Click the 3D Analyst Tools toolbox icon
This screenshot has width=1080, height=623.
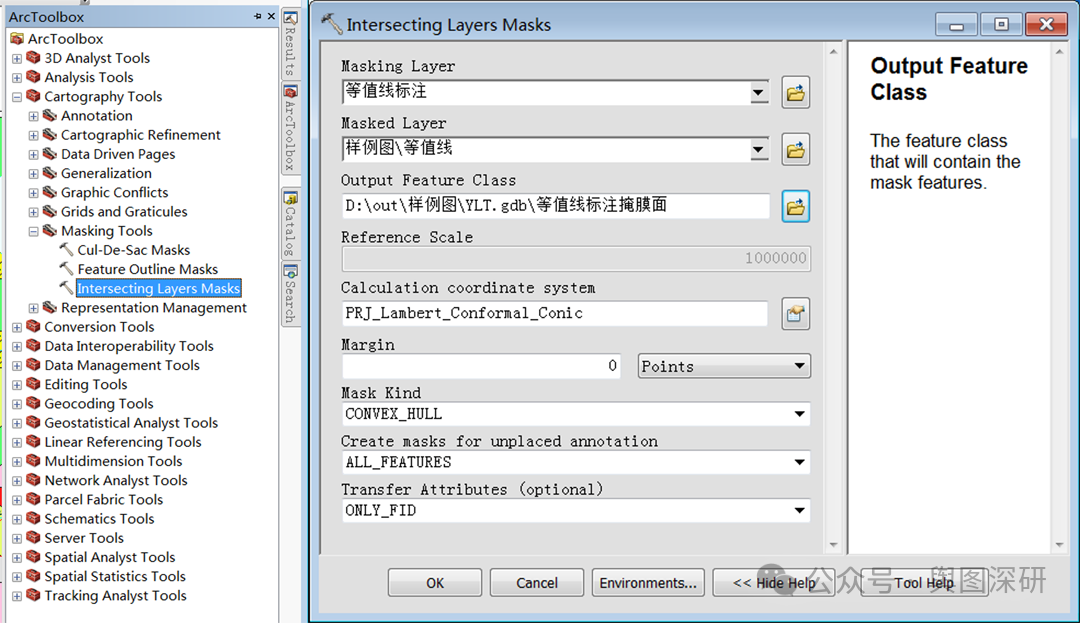coord(33,58)
